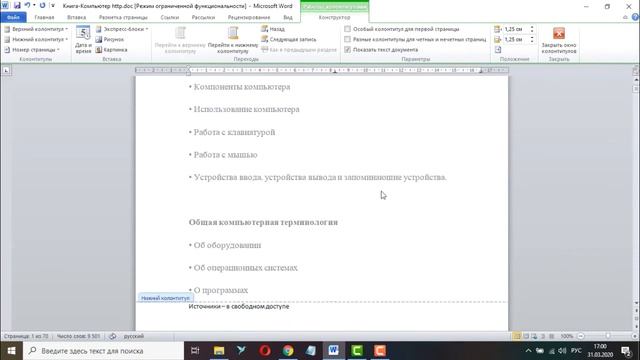The image size is (640, 360).
Task: Open File Explorer from taskbar
Action: 219,351
